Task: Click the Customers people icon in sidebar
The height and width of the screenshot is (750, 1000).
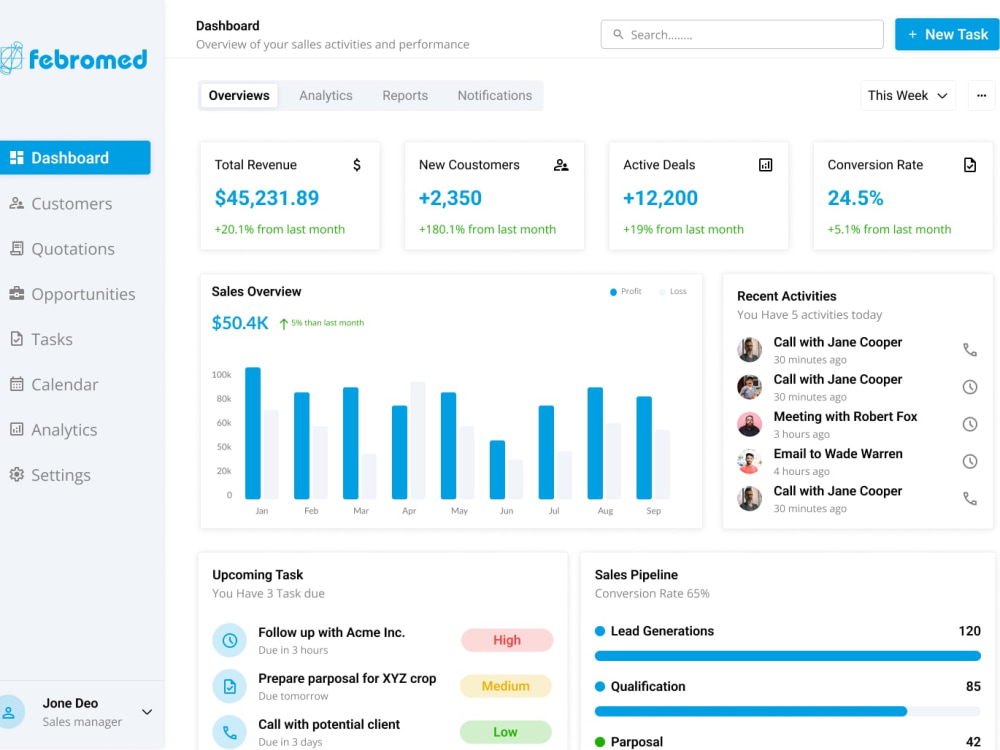Action: point(17,203)
